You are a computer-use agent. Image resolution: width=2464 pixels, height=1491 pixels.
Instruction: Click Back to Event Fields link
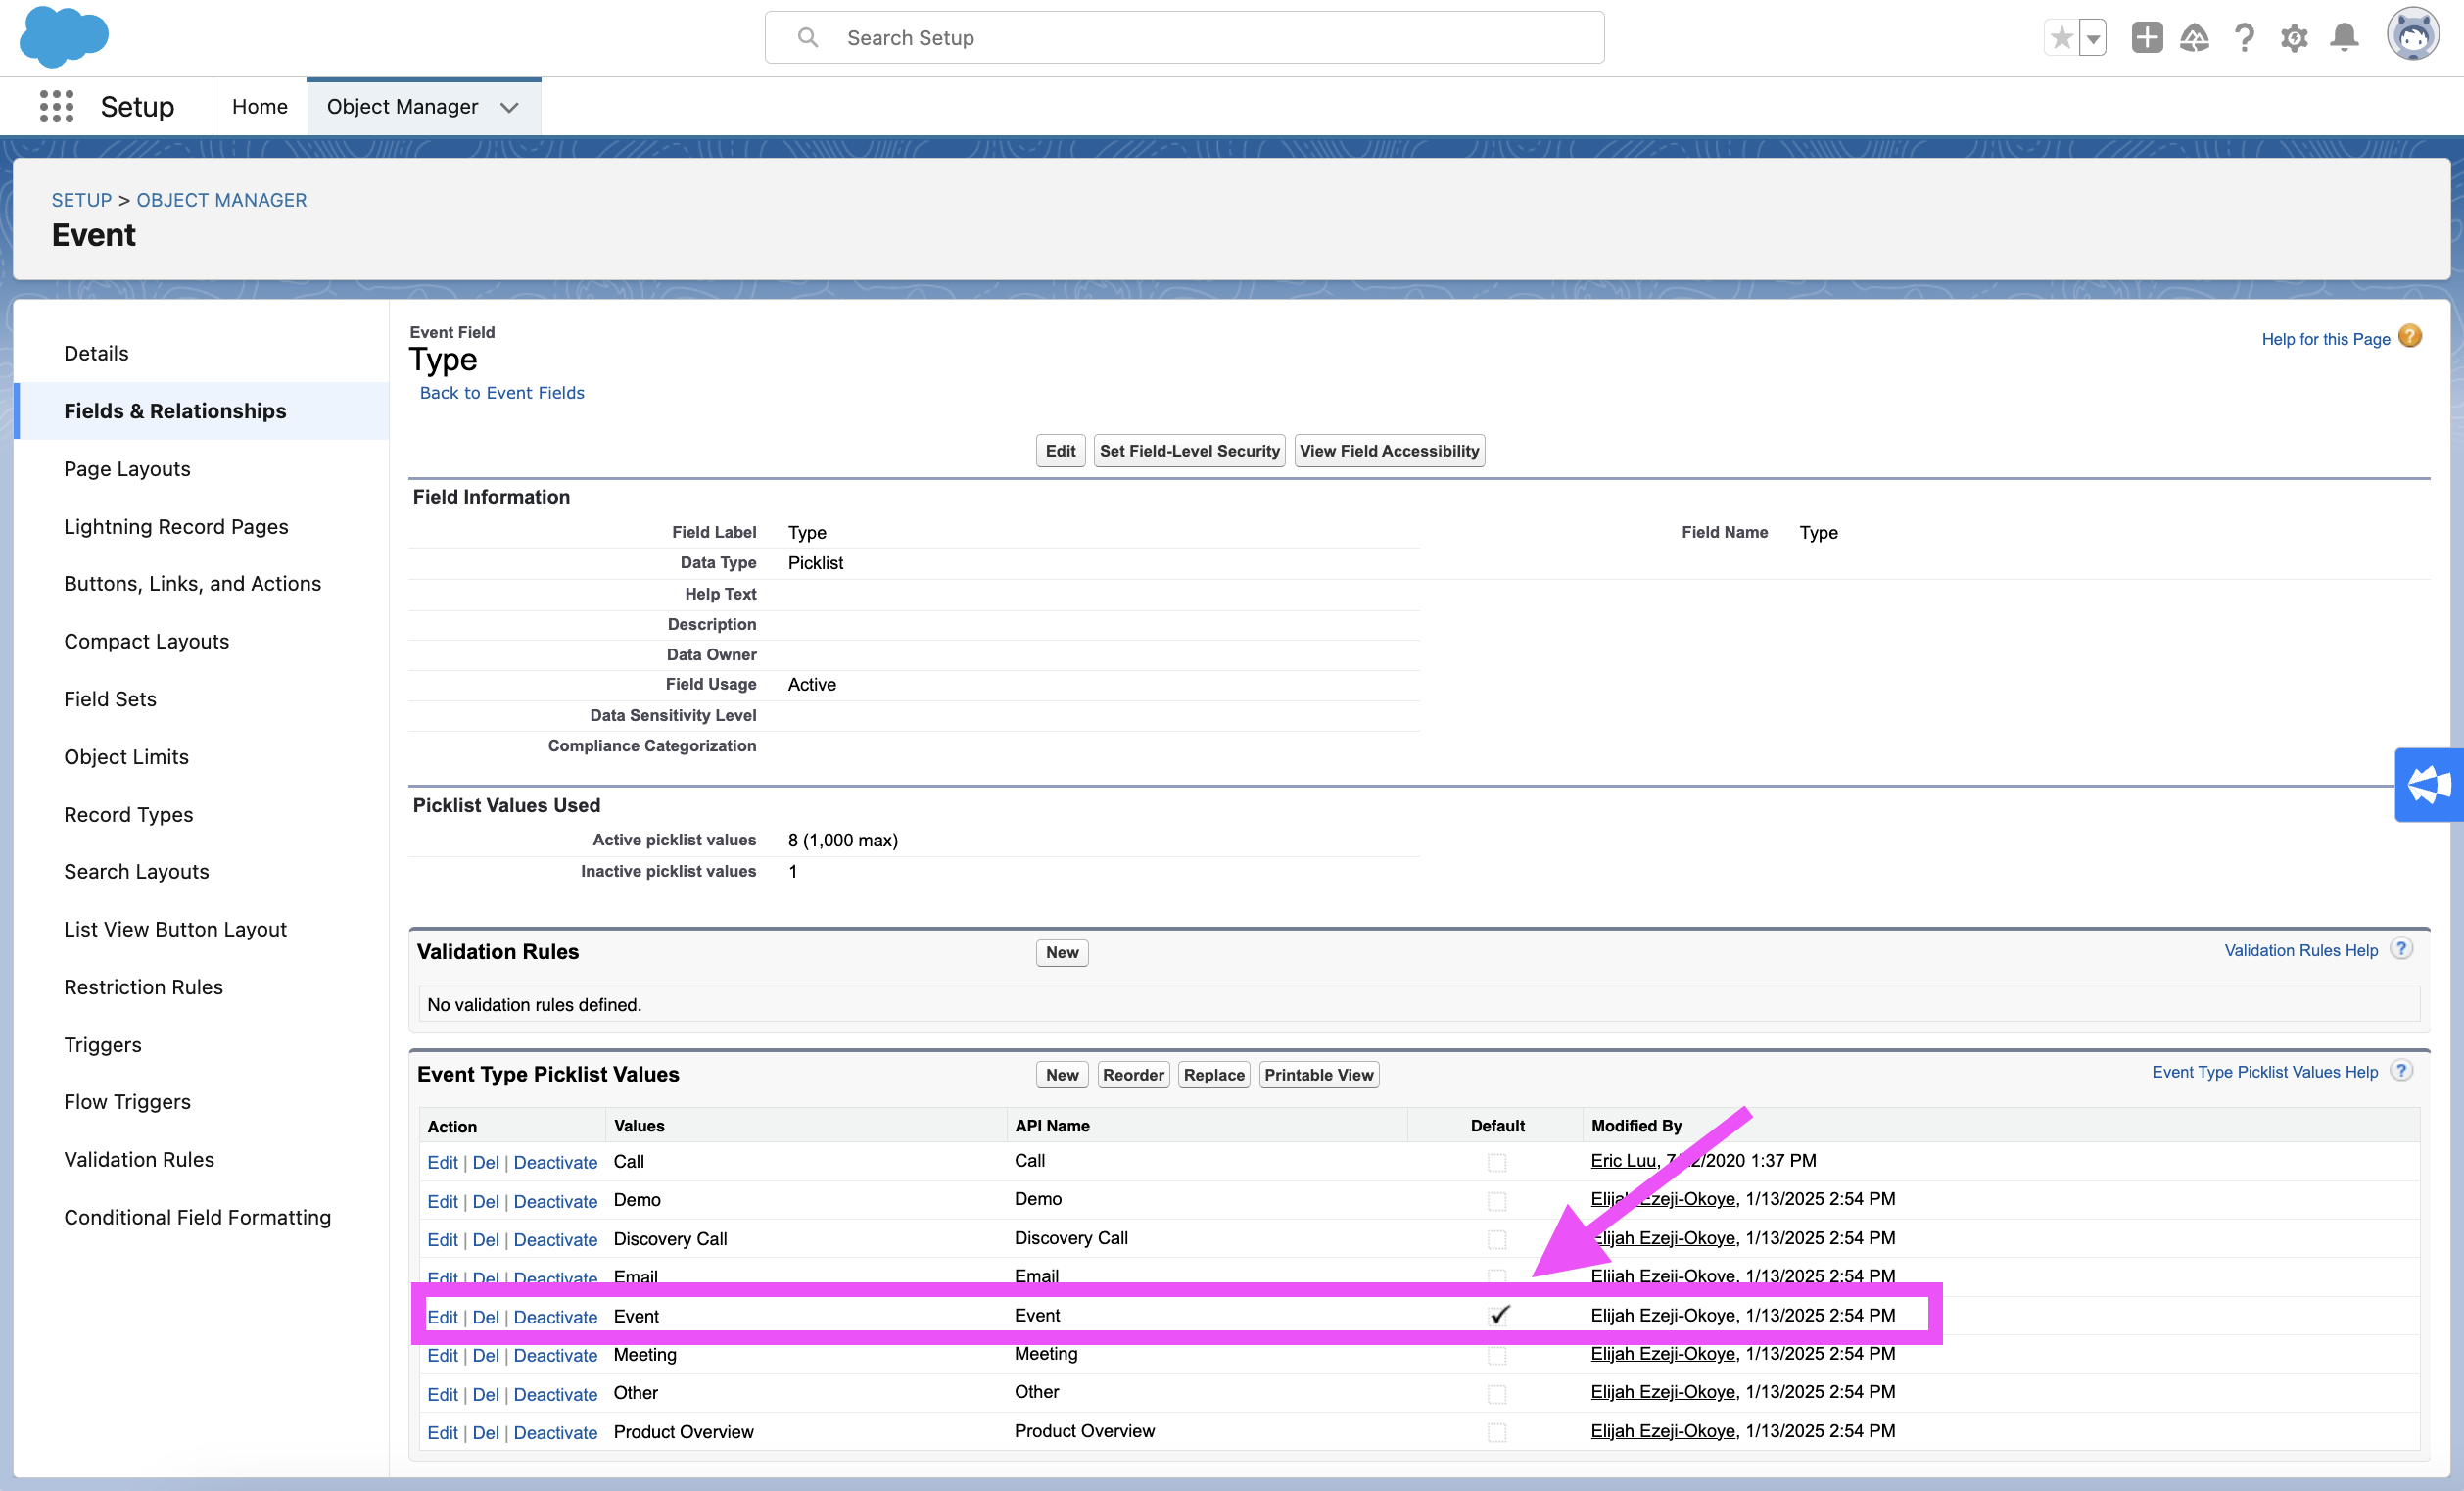click(x=502, y=393)
